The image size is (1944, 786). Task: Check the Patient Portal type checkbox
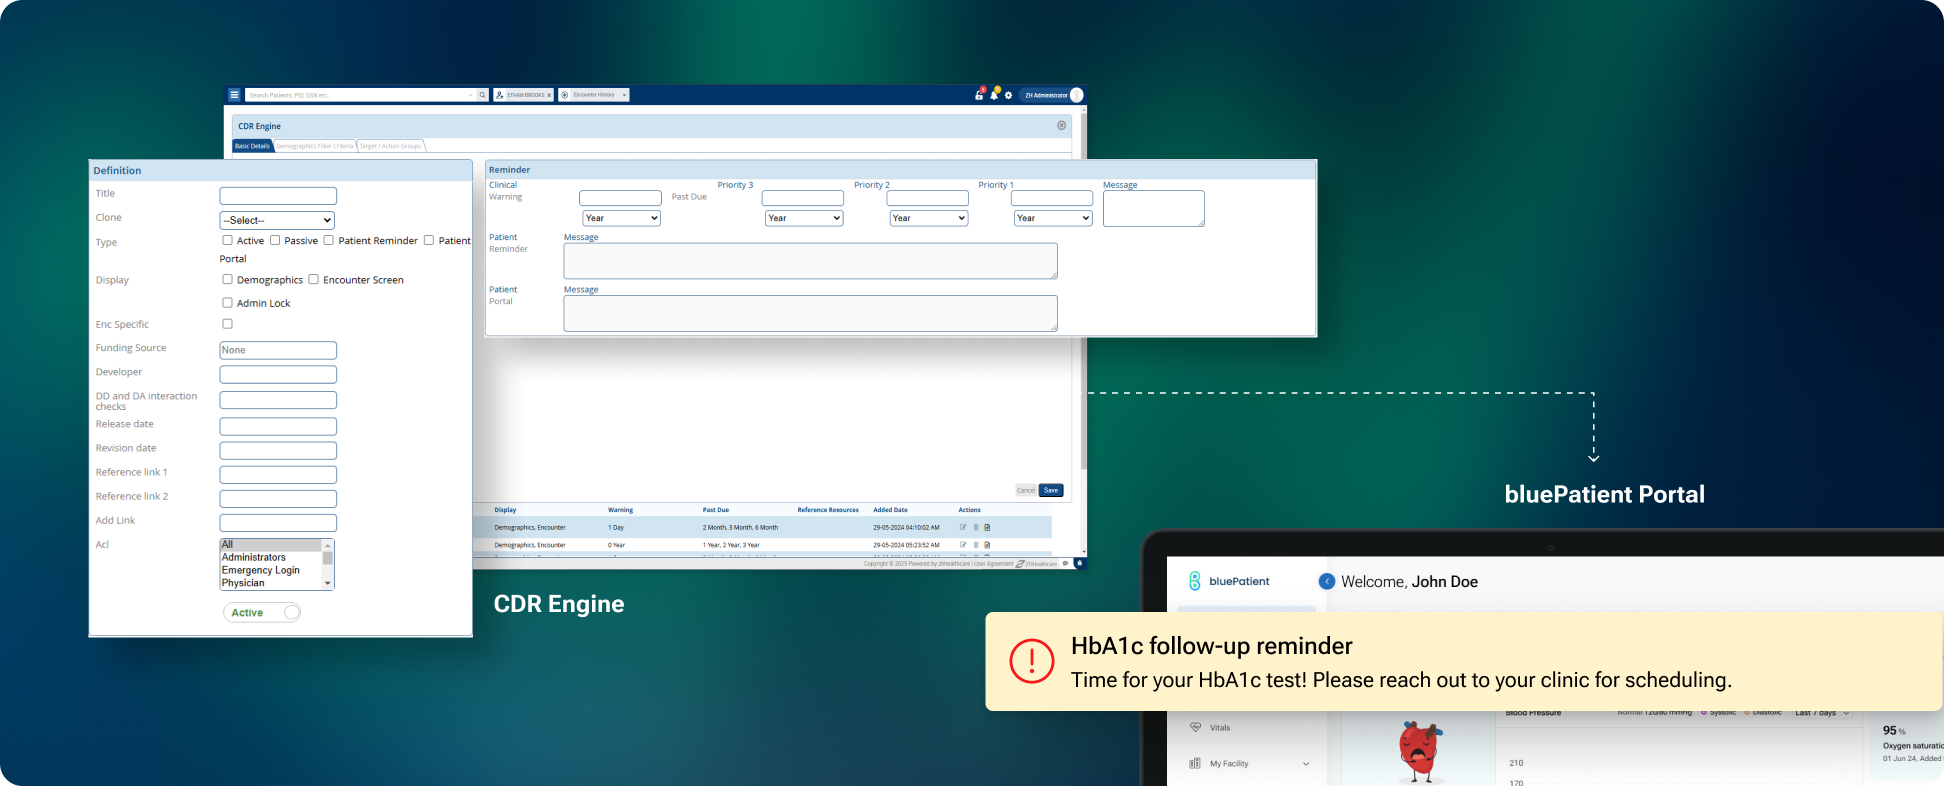[x=429, y=240]
